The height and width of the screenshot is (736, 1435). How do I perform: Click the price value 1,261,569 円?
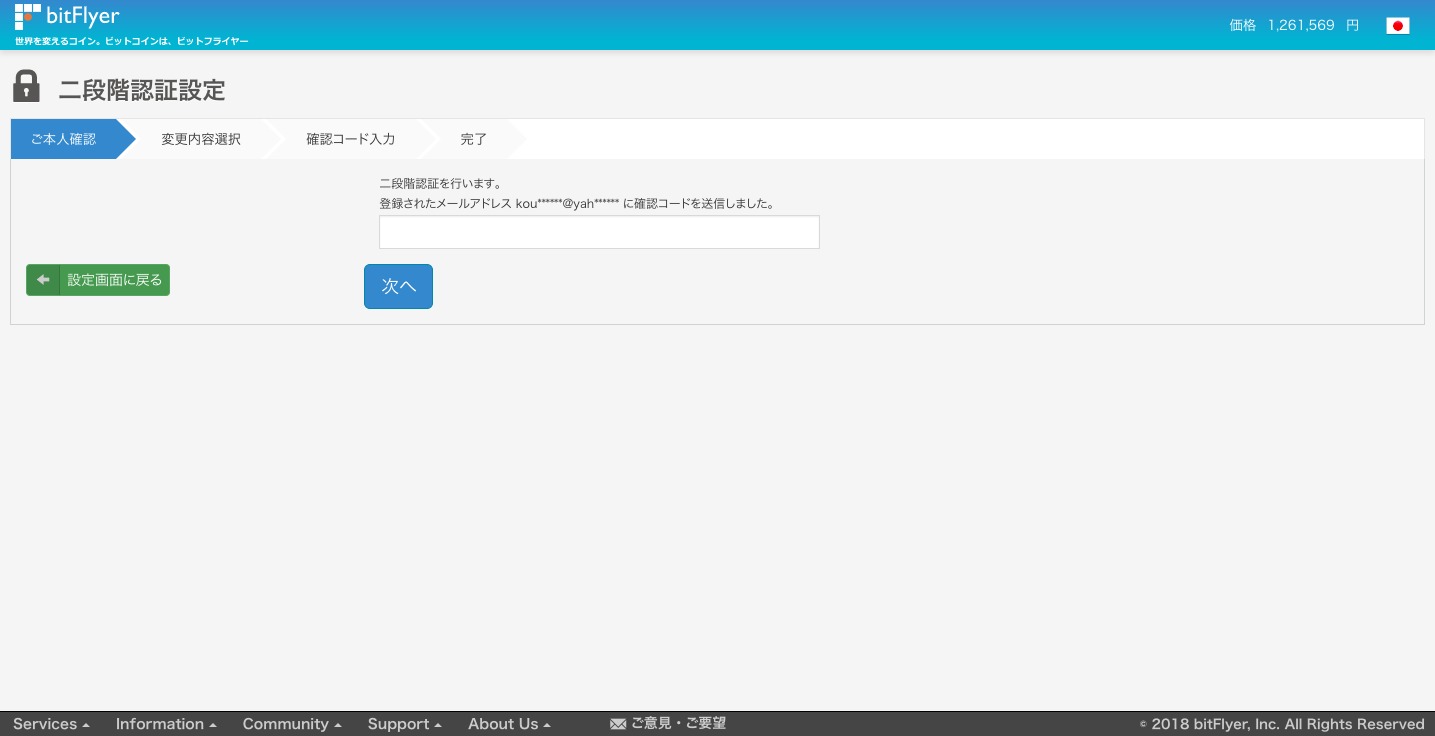1313,25
